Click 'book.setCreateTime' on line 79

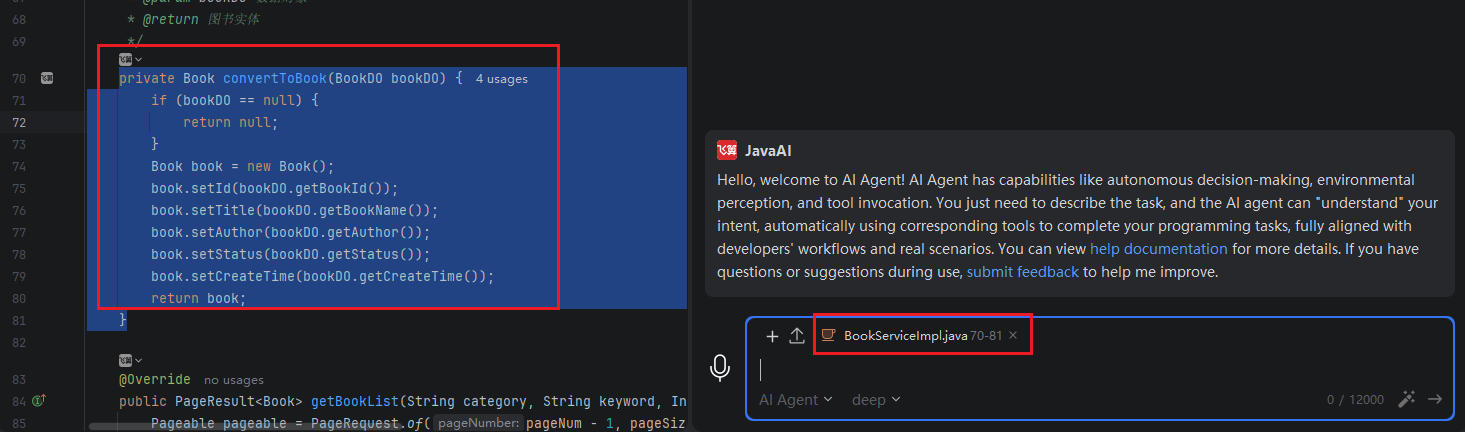(x=223, y=276)
